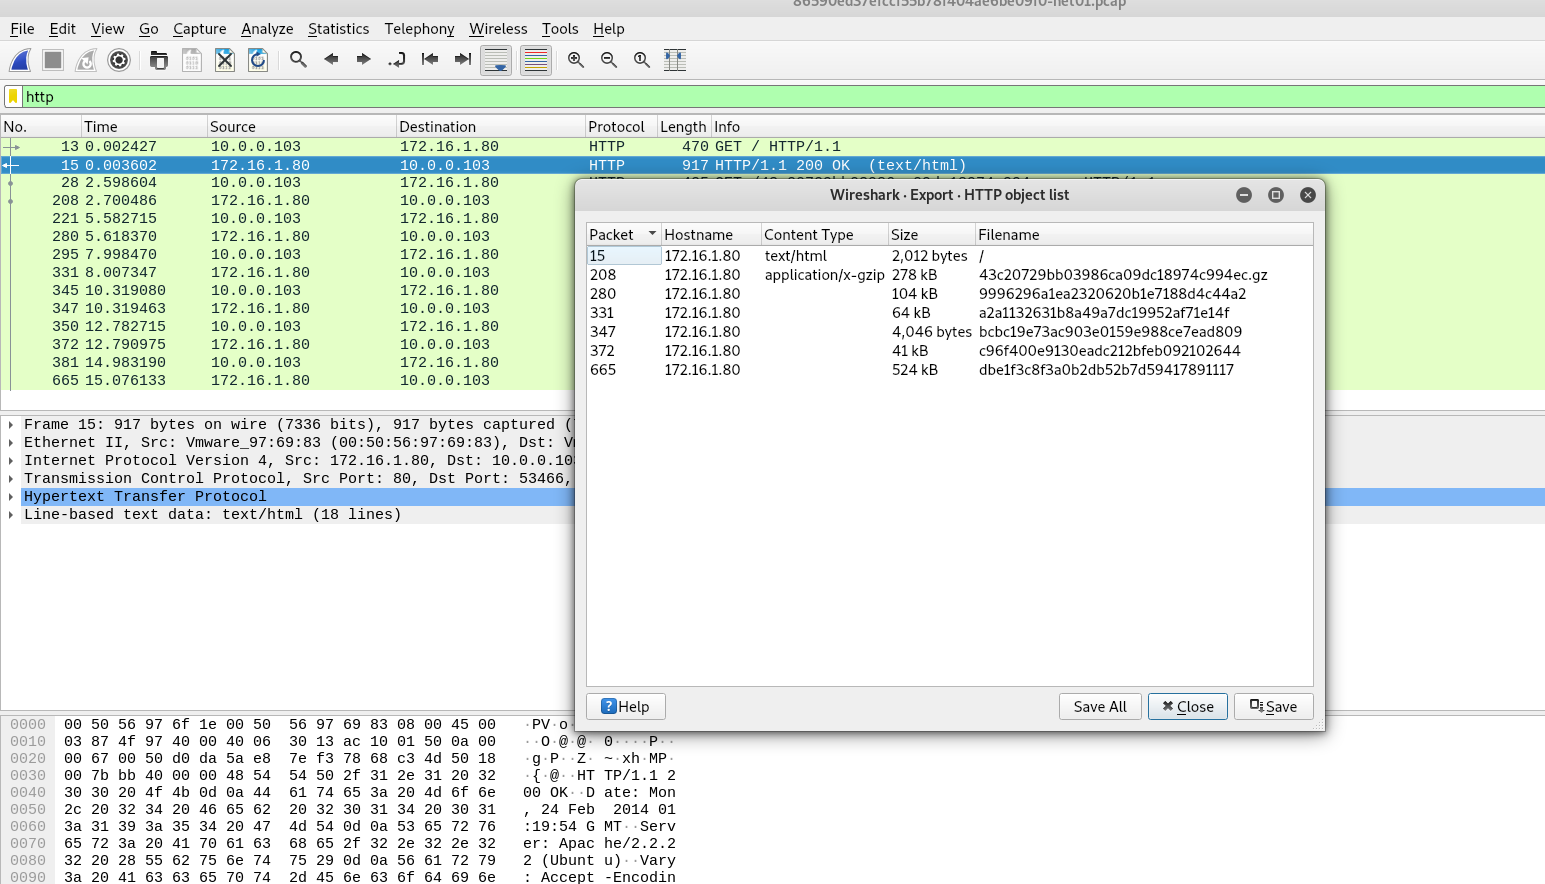The image size is (1545, 884).
Task: Zoom in the main window text
Action: pos(576,60)
